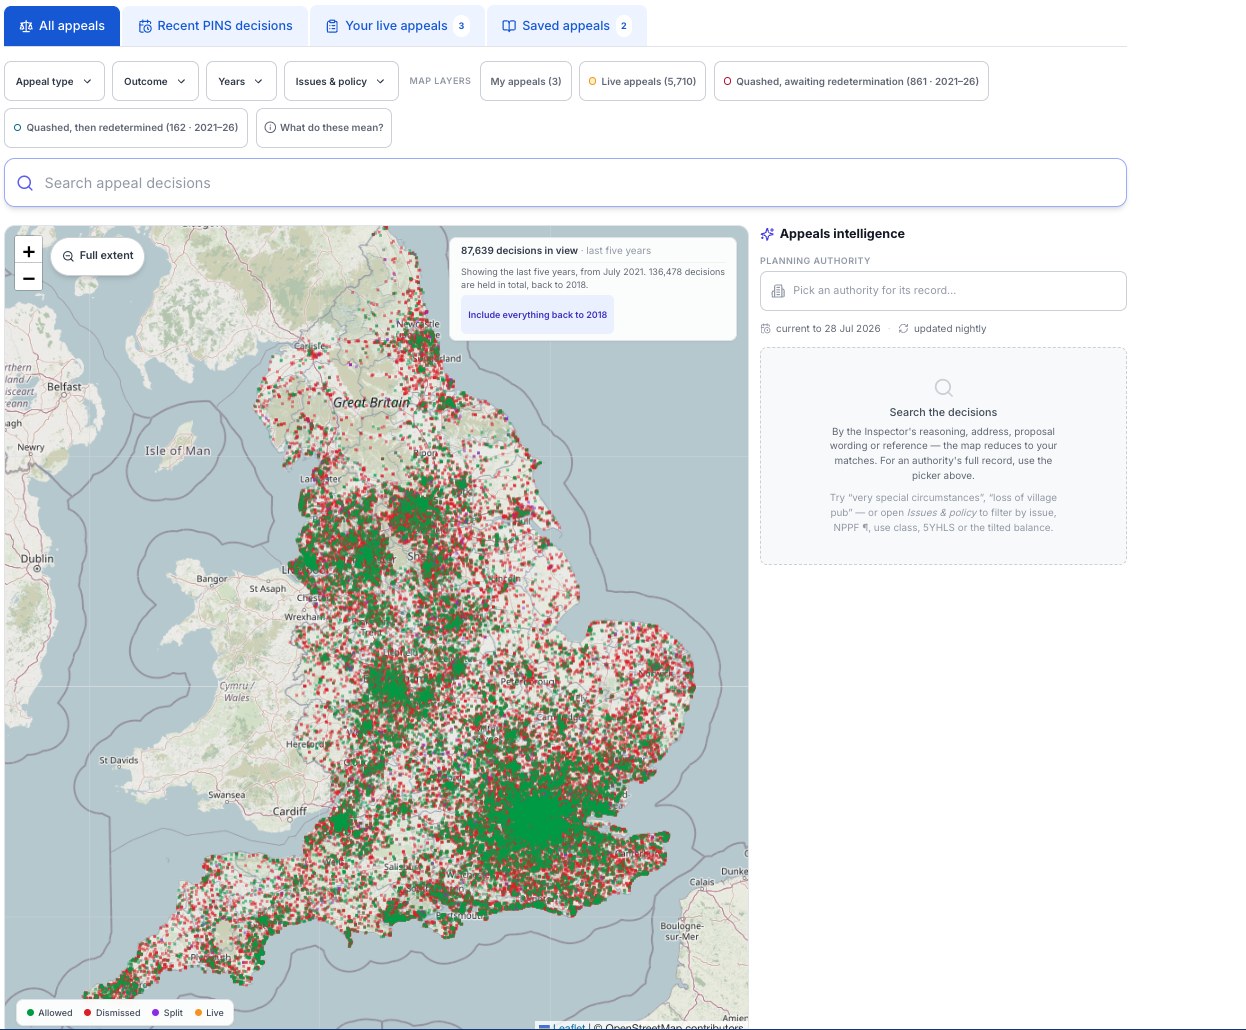
Task: Click the clipboard icon on Your live appeals
Action: point(332,26)
